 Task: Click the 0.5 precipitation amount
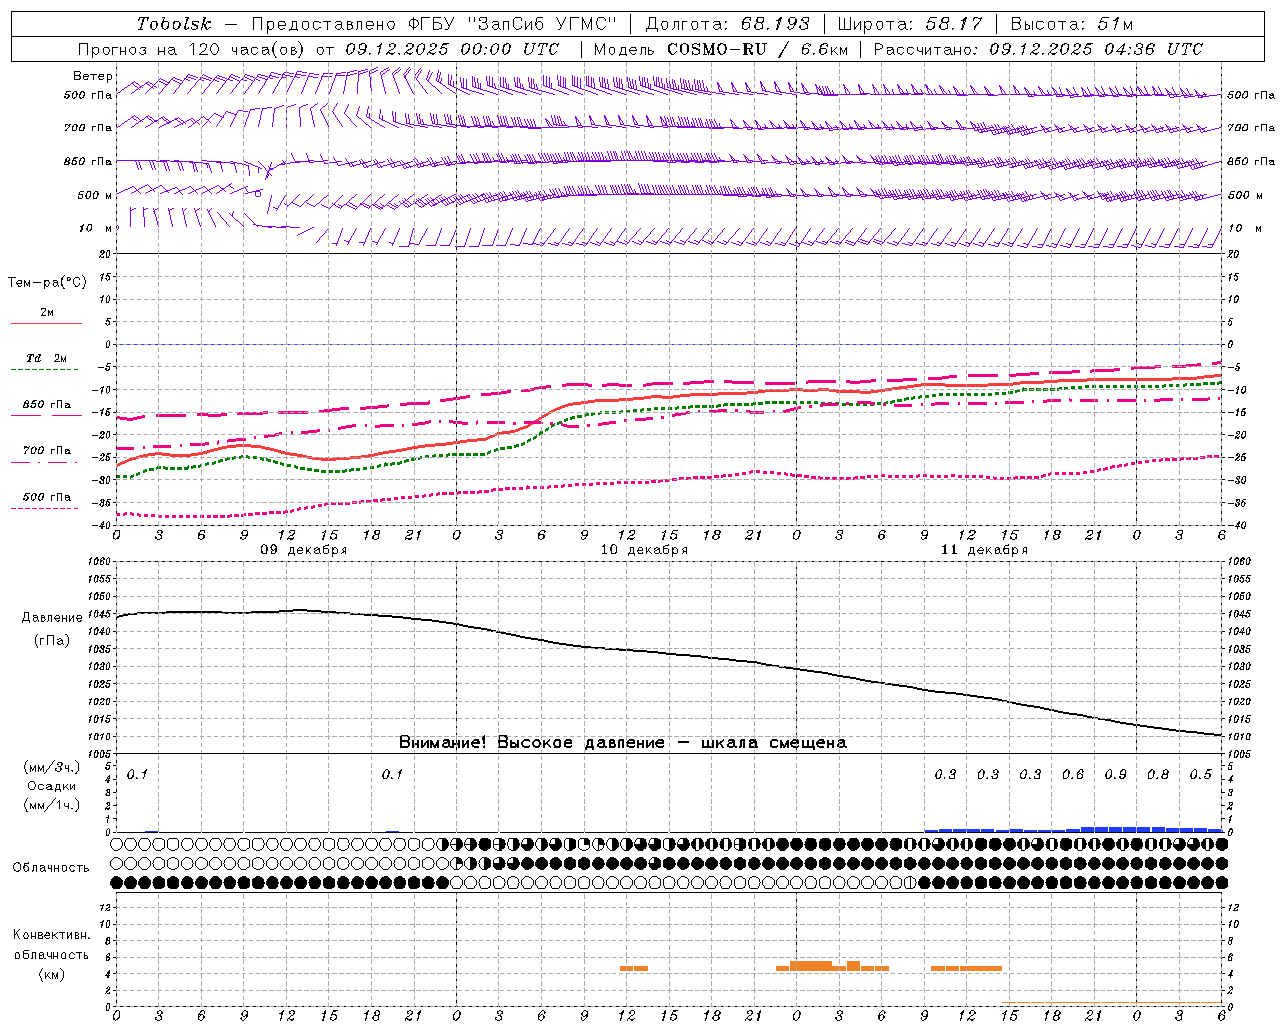point(1201,775)
